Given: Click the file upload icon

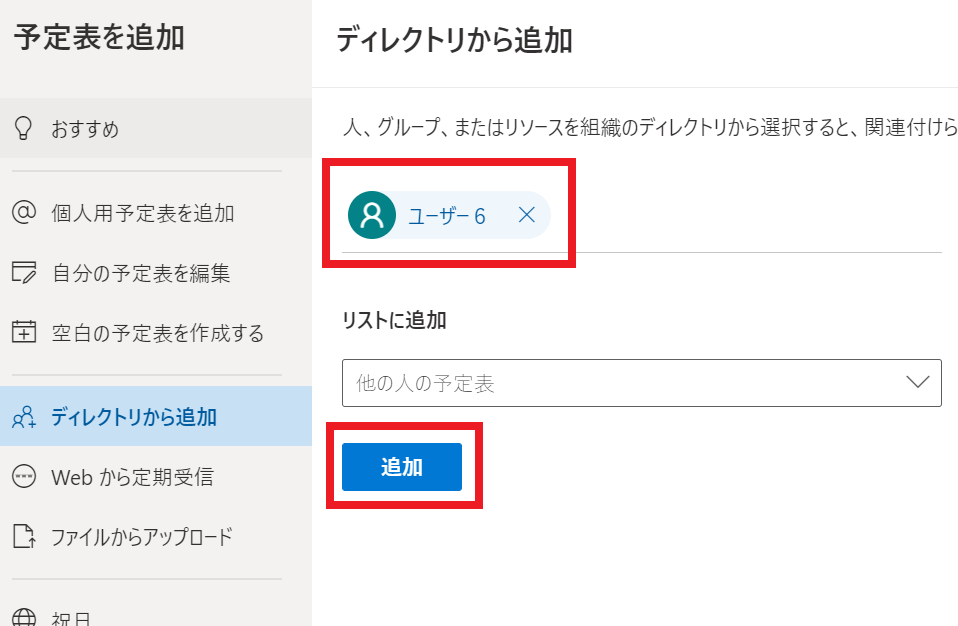Looking at the screenshot, I should pos(24,536).
